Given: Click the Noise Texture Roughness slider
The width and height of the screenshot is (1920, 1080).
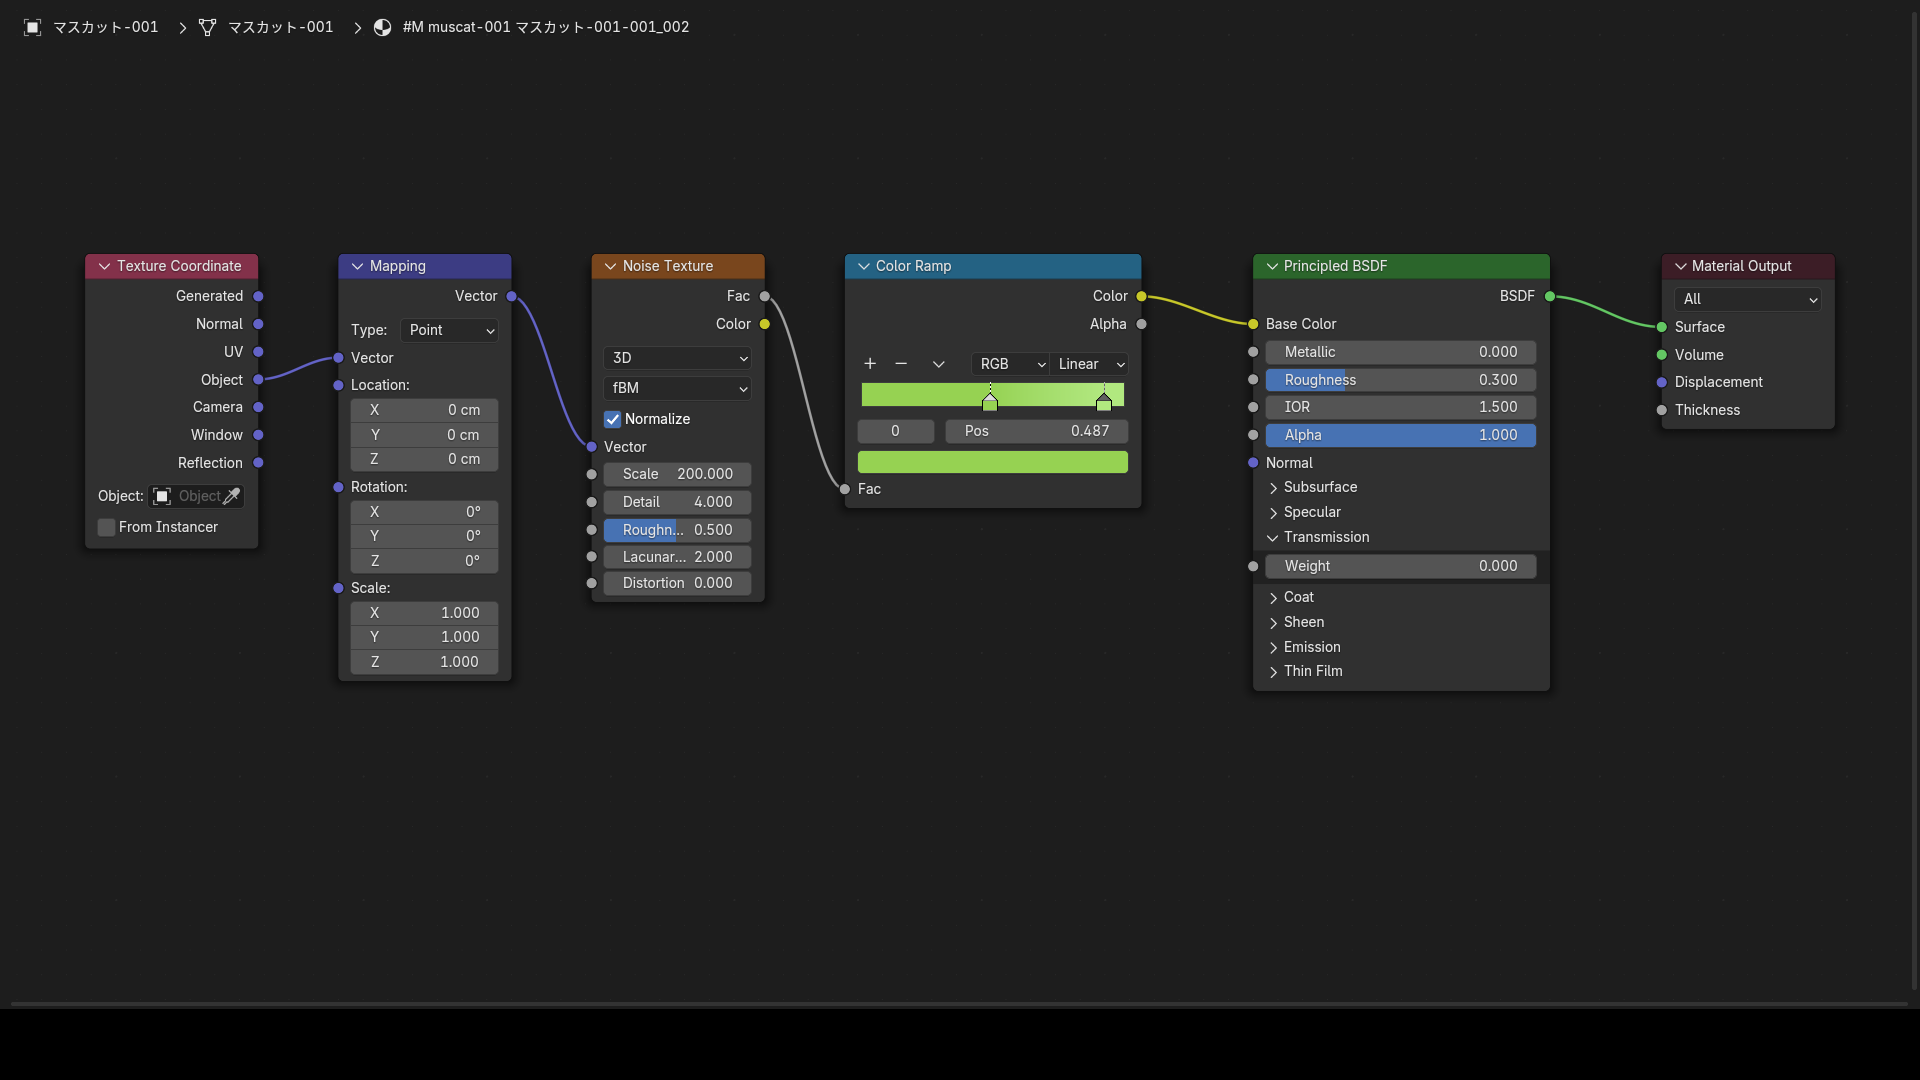Looking at the screenshot, I should [x=677, y=530].
